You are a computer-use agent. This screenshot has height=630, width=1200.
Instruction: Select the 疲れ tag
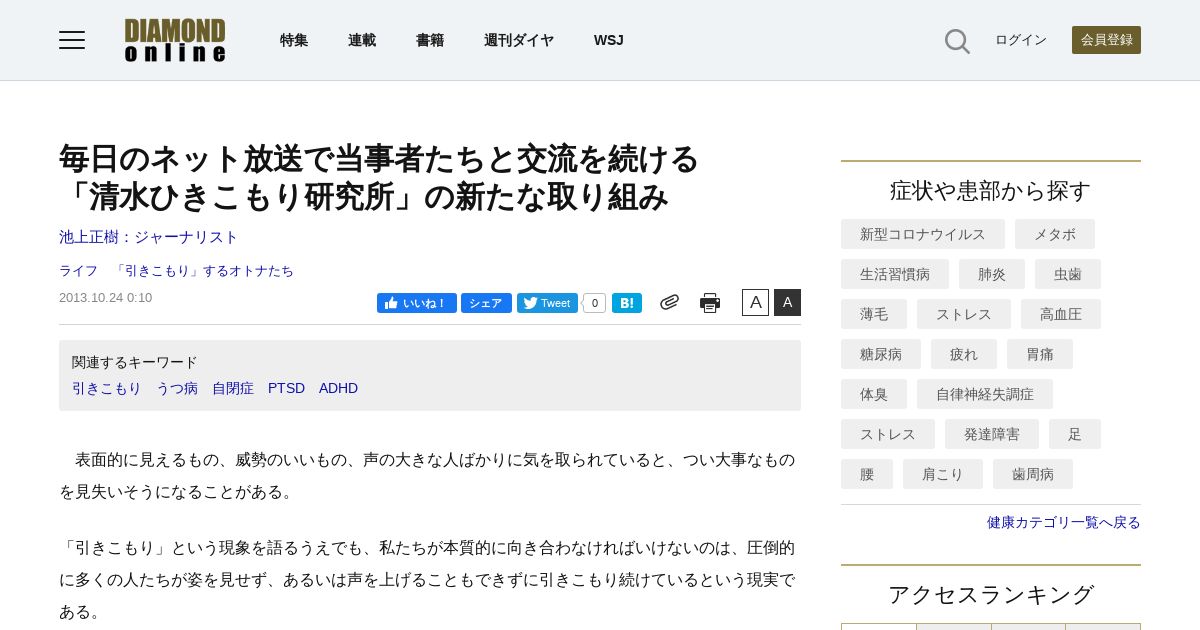[964, 354]
